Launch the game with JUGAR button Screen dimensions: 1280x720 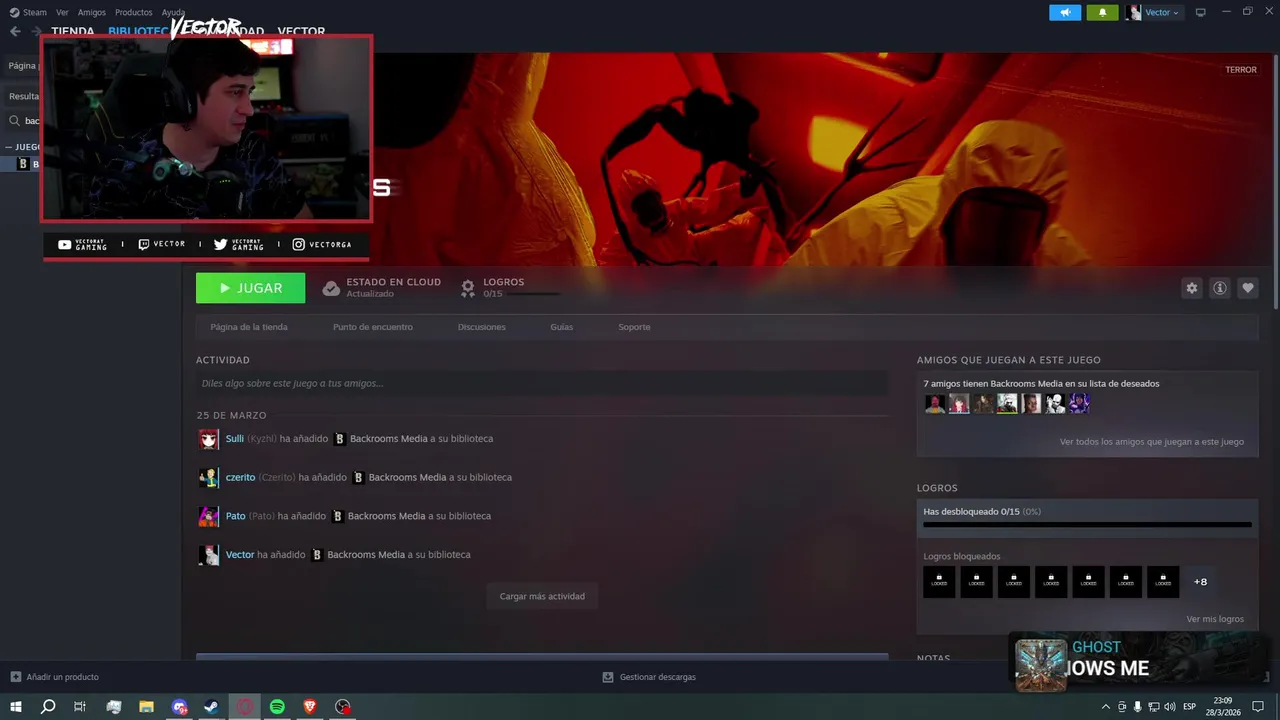(x=250, y=288)
